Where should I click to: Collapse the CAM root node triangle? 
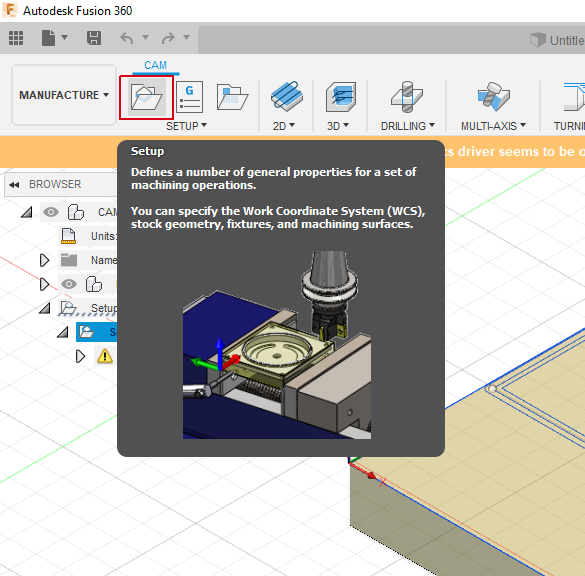click(27, 212)
